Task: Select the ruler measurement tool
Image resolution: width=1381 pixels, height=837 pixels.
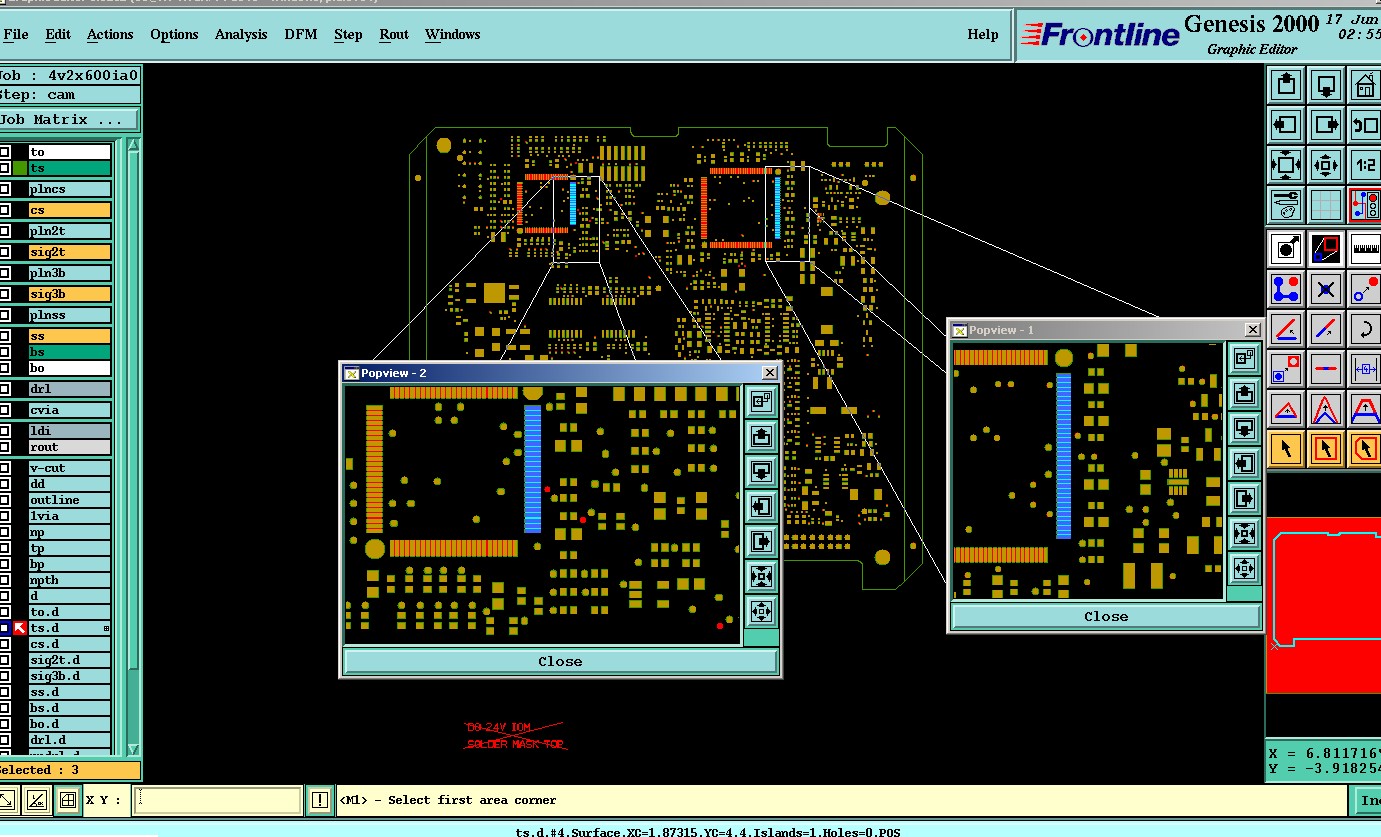Action: point(1365,248)
